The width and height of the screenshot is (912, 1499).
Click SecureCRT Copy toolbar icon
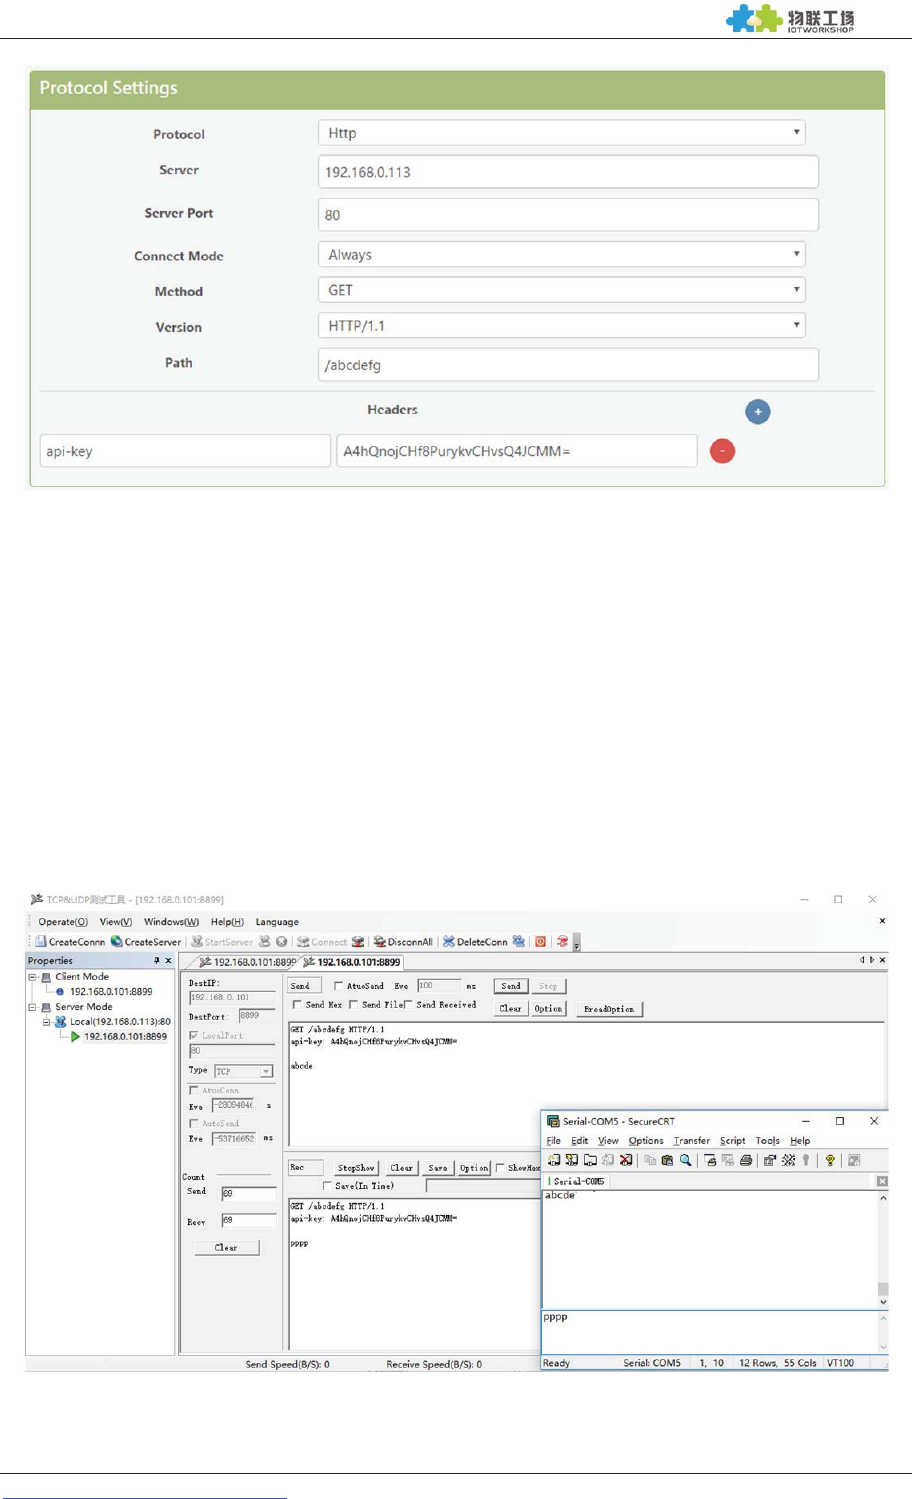tap(650, 1160)
